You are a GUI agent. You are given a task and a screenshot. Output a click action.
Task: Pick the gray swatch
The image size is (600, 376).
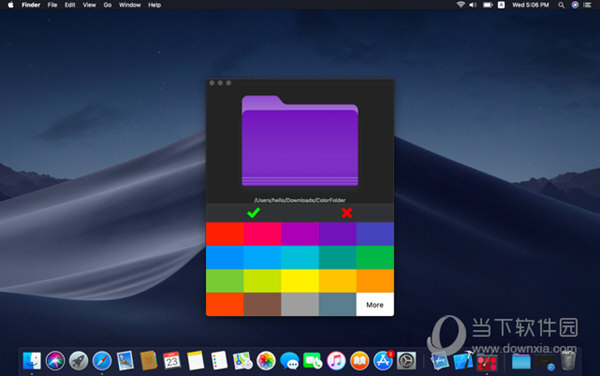pyautogui.click(x=300, y=305)
